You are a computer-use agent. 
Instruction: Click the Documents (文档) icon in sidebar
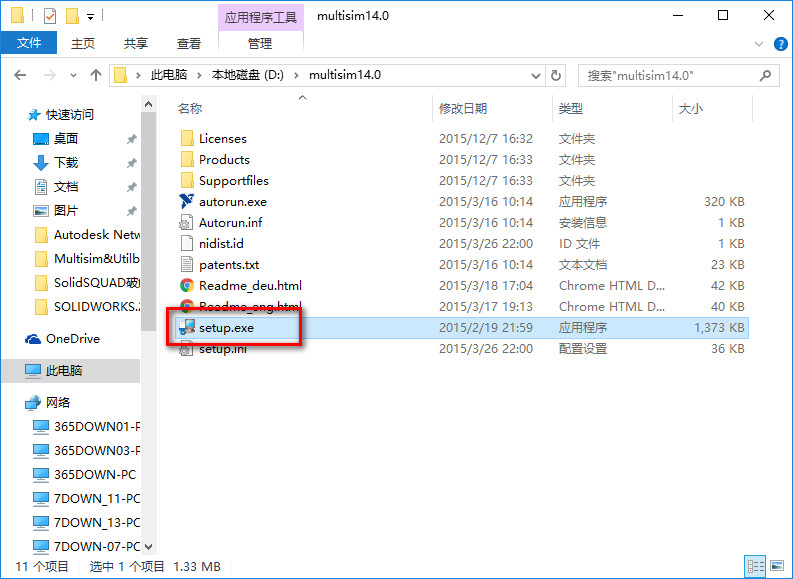(x=41, y=187)
